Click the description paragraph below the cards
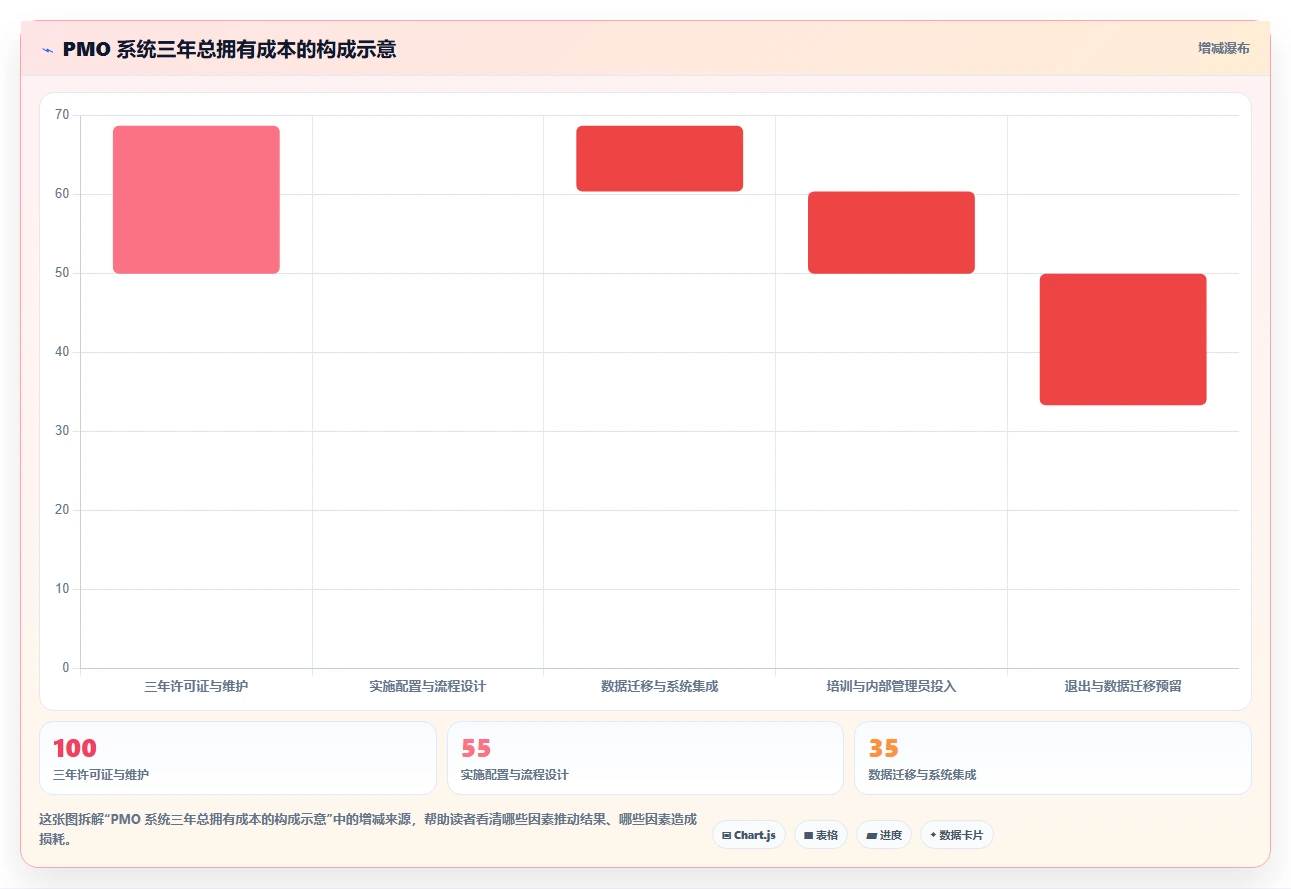 (x=368, y=829)
